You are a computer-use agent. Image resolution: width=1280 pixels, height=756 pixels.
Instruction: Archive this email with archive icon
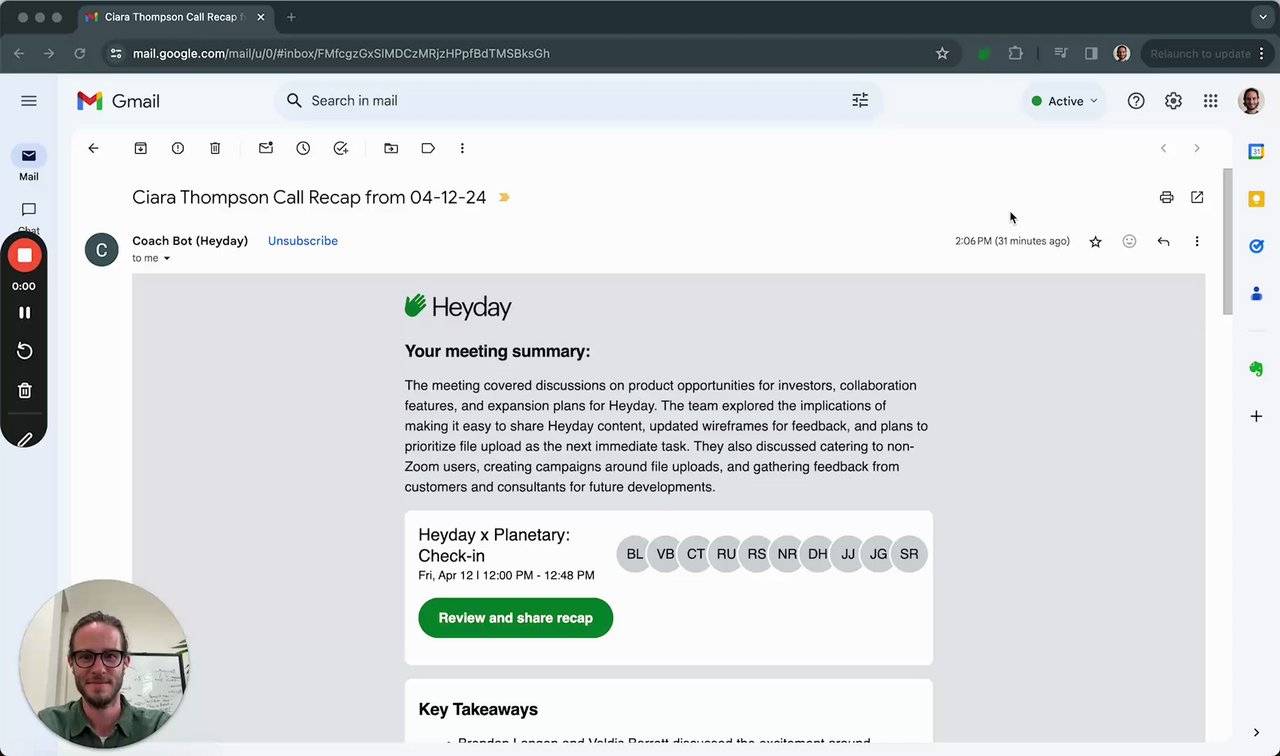(x=141, y=148)
